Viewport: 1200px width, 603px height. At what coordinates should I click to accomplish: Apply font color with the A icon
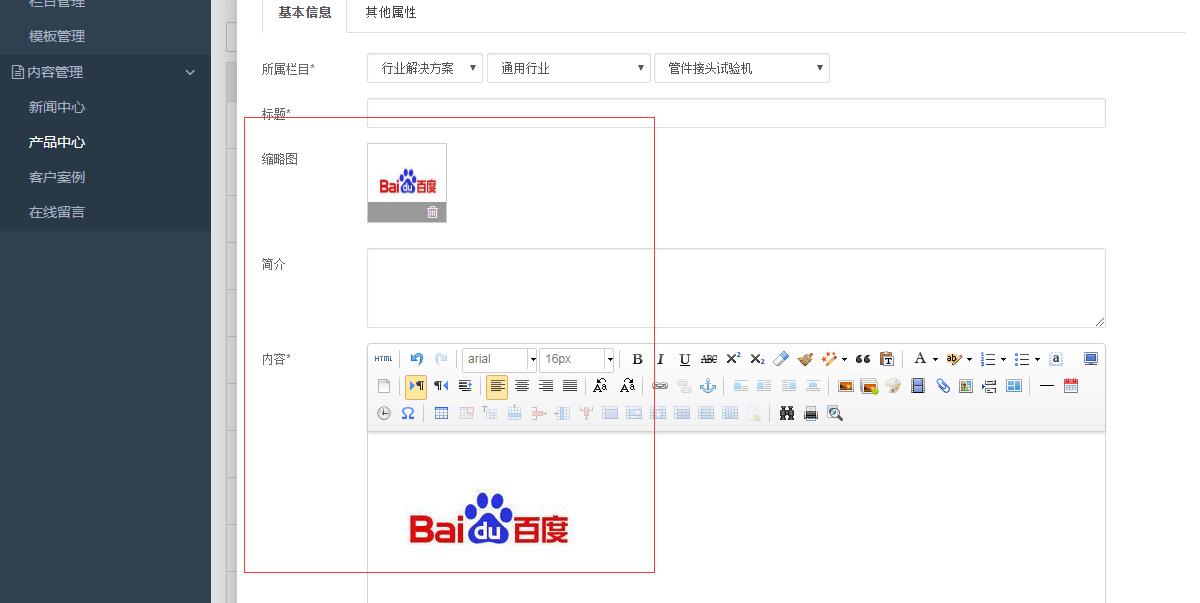click(920, 359)
